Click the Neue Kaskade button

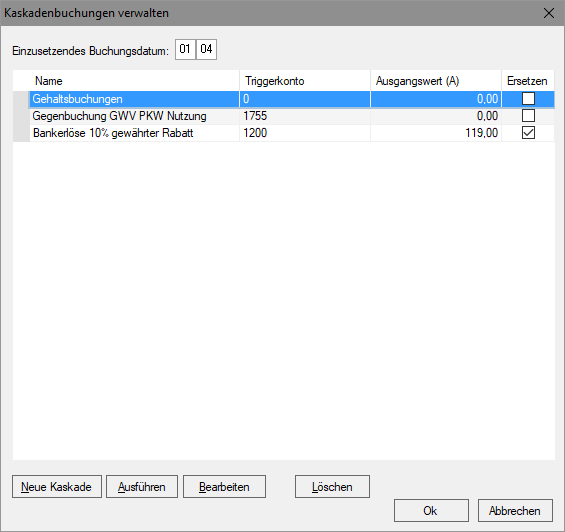click(57, 487)
